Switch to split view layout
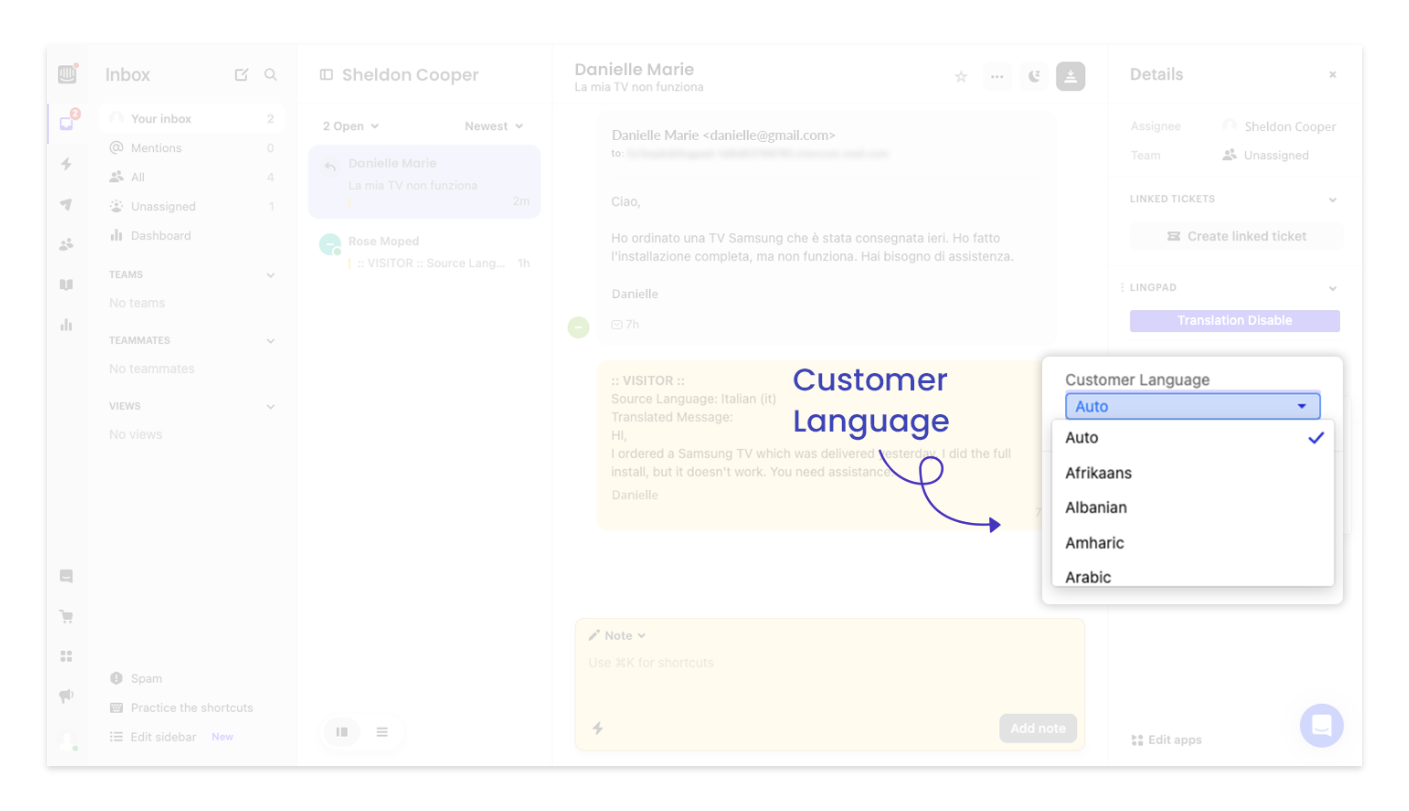1409x811 pixels. [341, 731]
